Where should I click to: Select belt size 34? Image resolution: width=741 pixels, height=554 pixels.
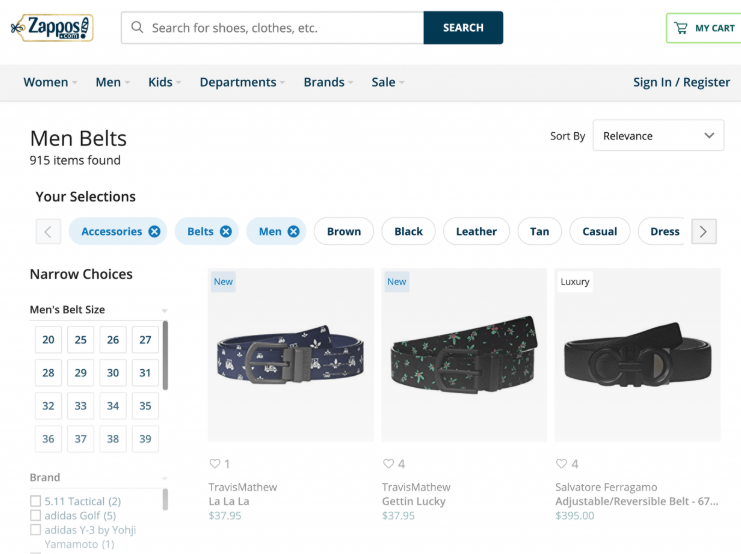113,406
